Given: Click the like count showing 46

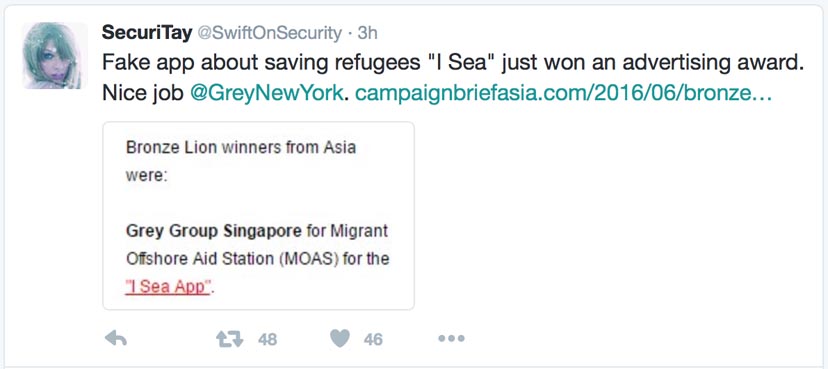Looking at the screenshot, I should click(373, 339).
